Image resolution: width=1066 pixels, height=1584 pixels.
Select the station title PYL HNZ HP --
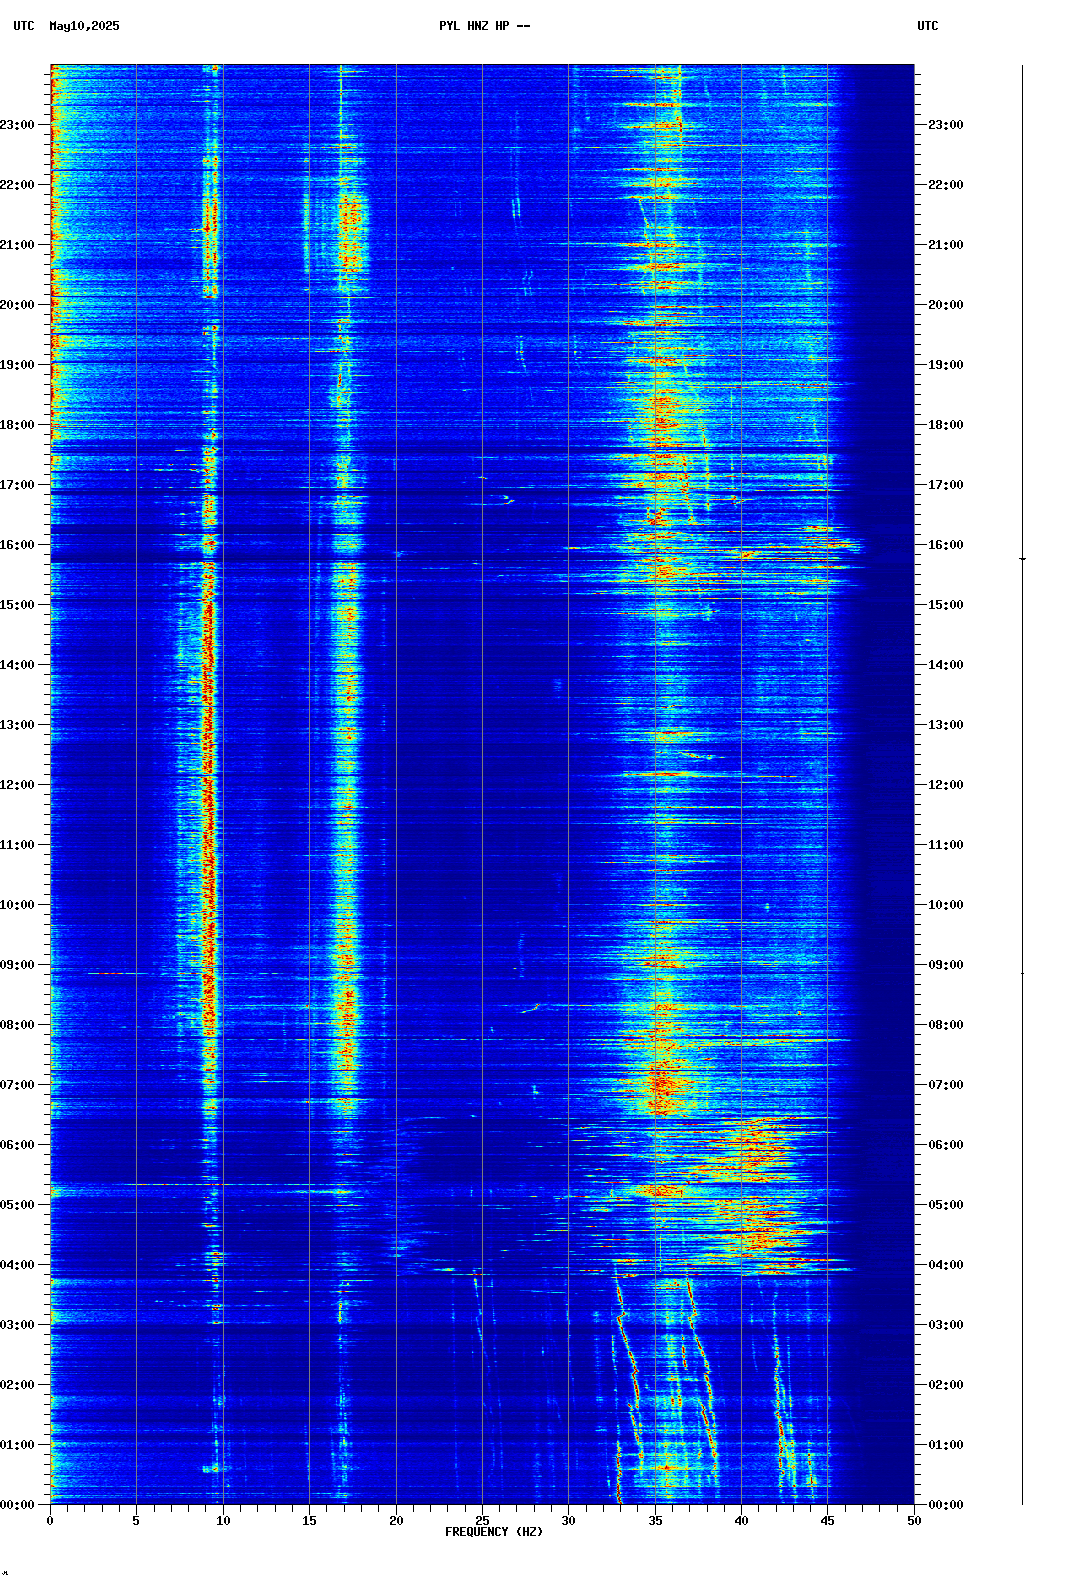pyautogui.click(x=485, y=26)
